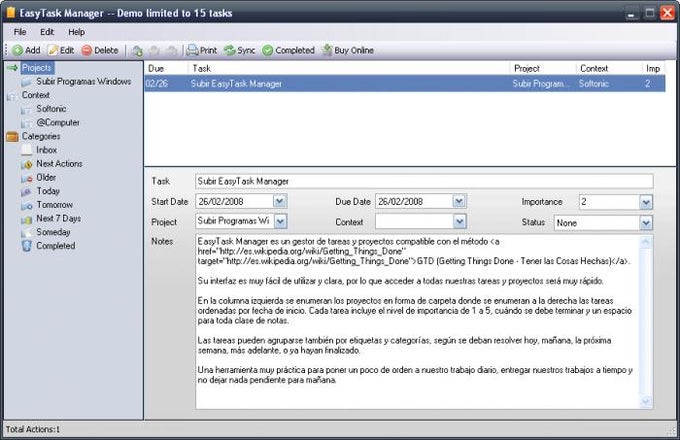
Task: Click the Notes scrollbar up arrow
Action: click(x=646, y=241)
